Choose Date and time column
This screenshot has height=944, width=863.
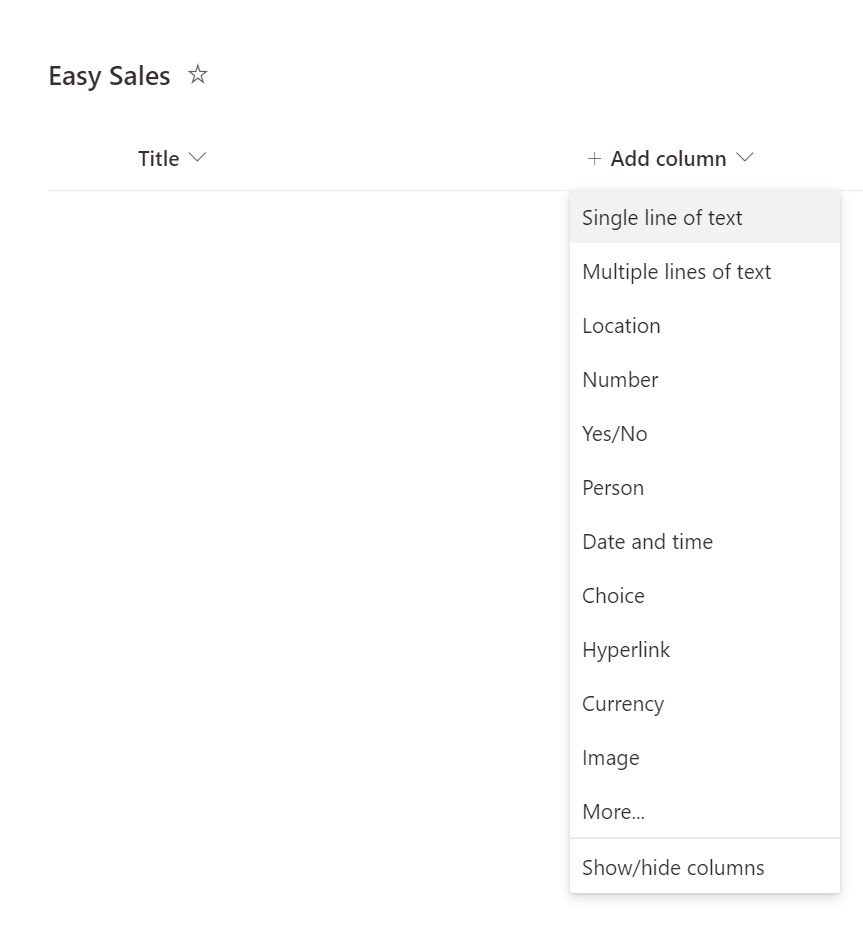647,542
